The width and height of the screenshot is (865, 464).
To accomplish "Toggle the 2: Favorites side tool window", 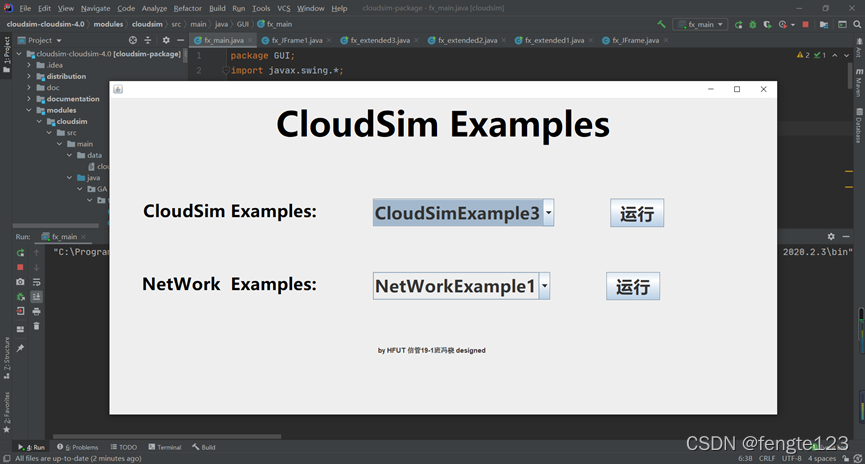I will click(7, 412).
